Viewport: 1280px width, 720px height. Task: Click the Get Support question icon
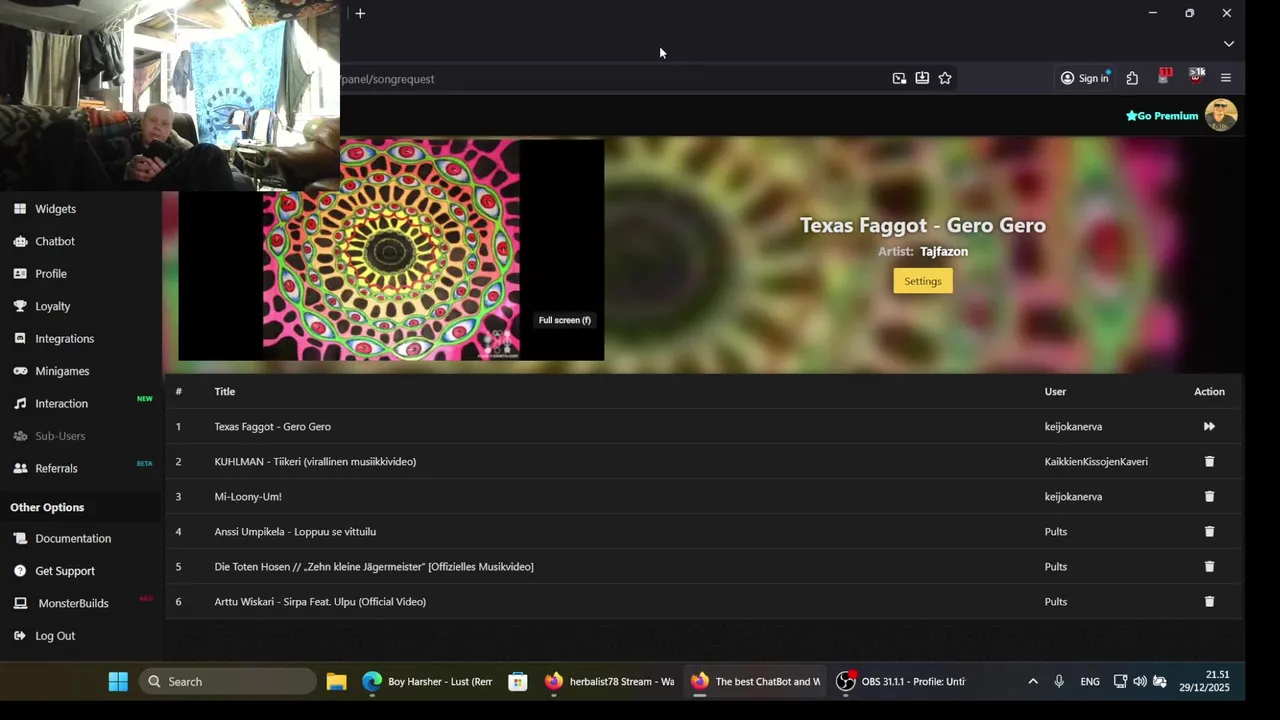click(20, 571)
